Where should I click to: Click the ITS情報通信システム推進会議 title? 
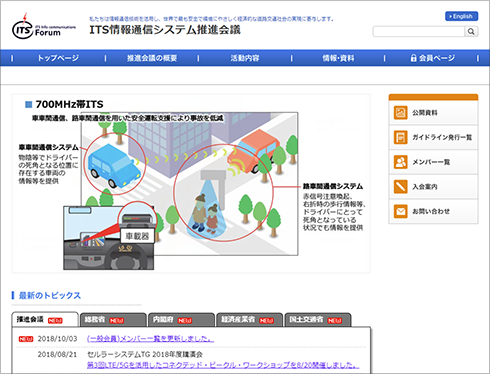click(x=165, y=30)
